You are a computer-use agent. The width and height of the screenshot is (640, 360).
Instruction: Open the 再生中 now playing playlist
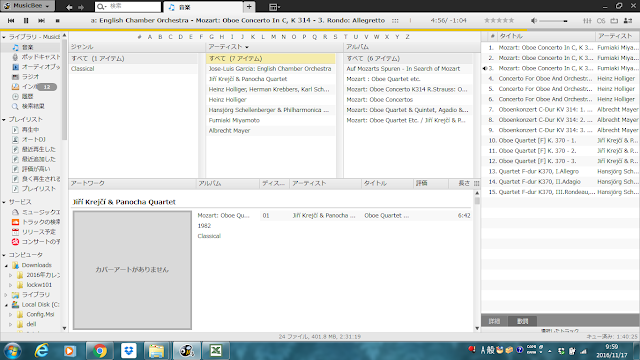pyautogui.click(x=30, y=129)
